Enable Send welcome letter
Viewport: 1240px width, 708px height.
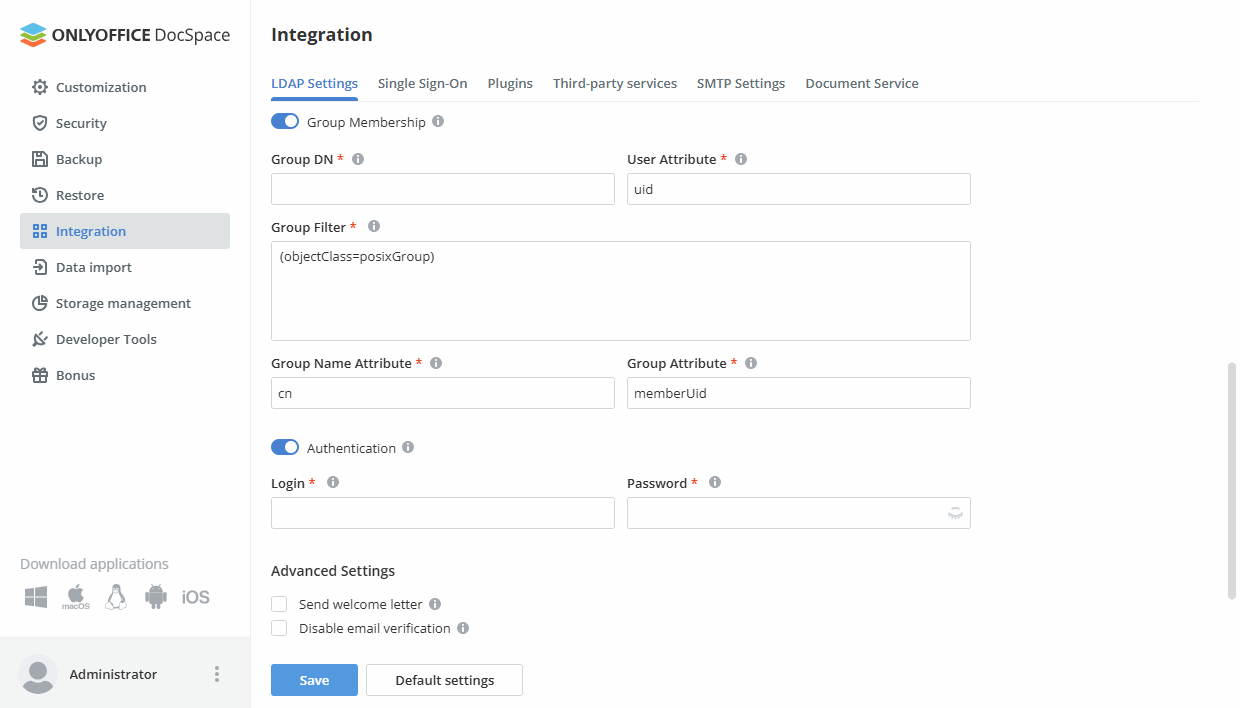coord(279,603)
